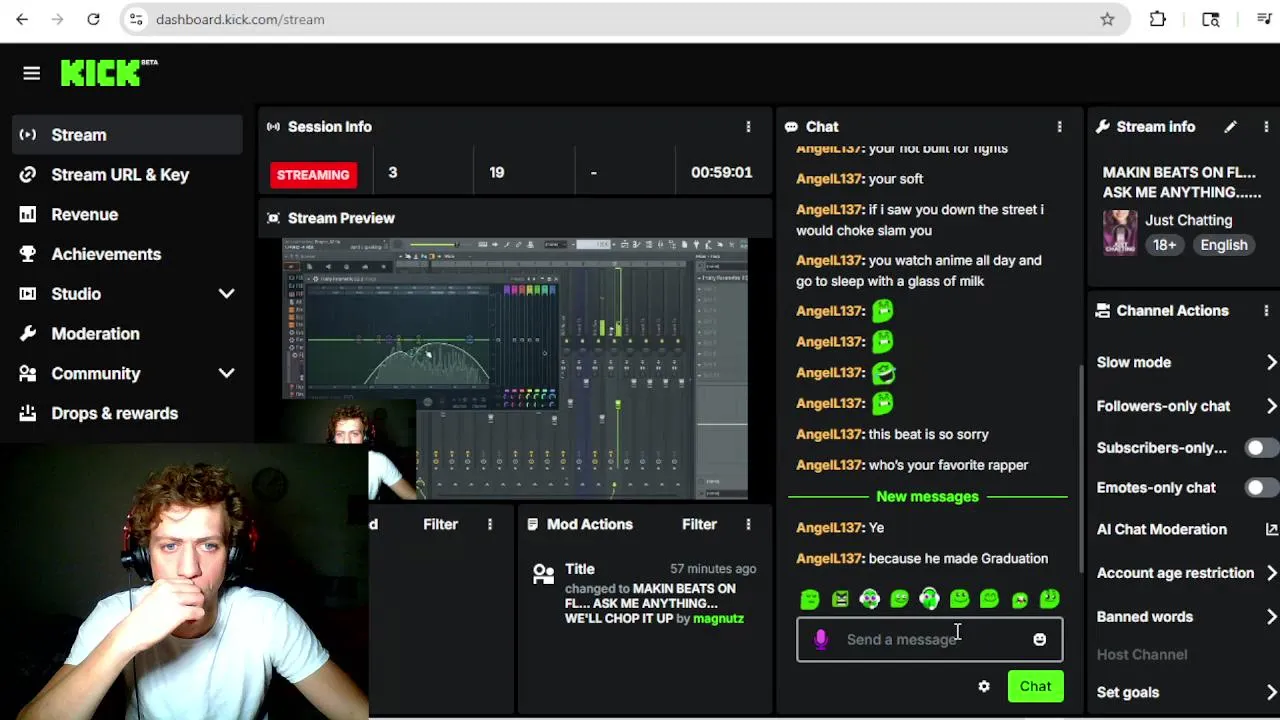
Task: Open the hamburger menu beside the Kick logo
Action: click(x=31, y=73)
